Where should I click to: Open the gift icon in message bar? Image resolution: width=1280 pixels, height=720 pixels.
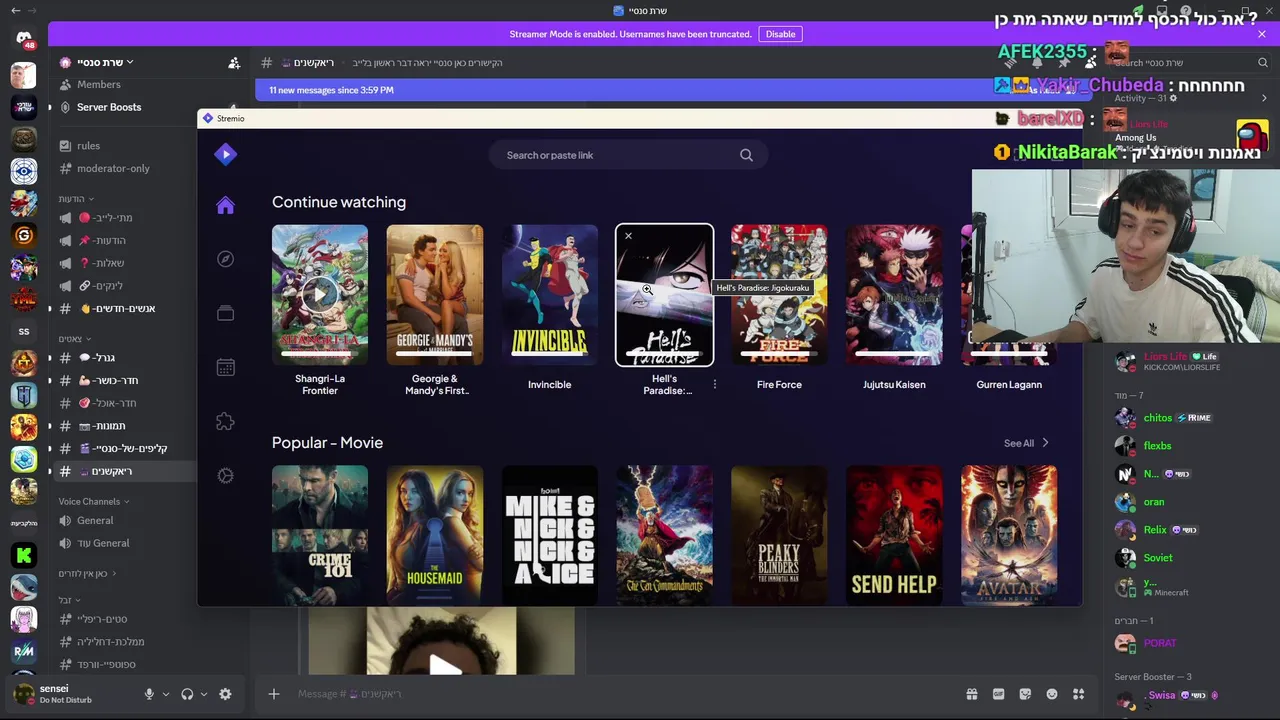(971, 694)
